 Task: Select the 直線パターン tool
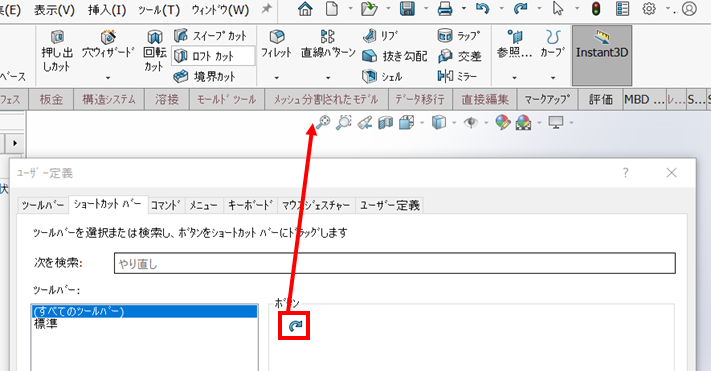tap(328, 44)
